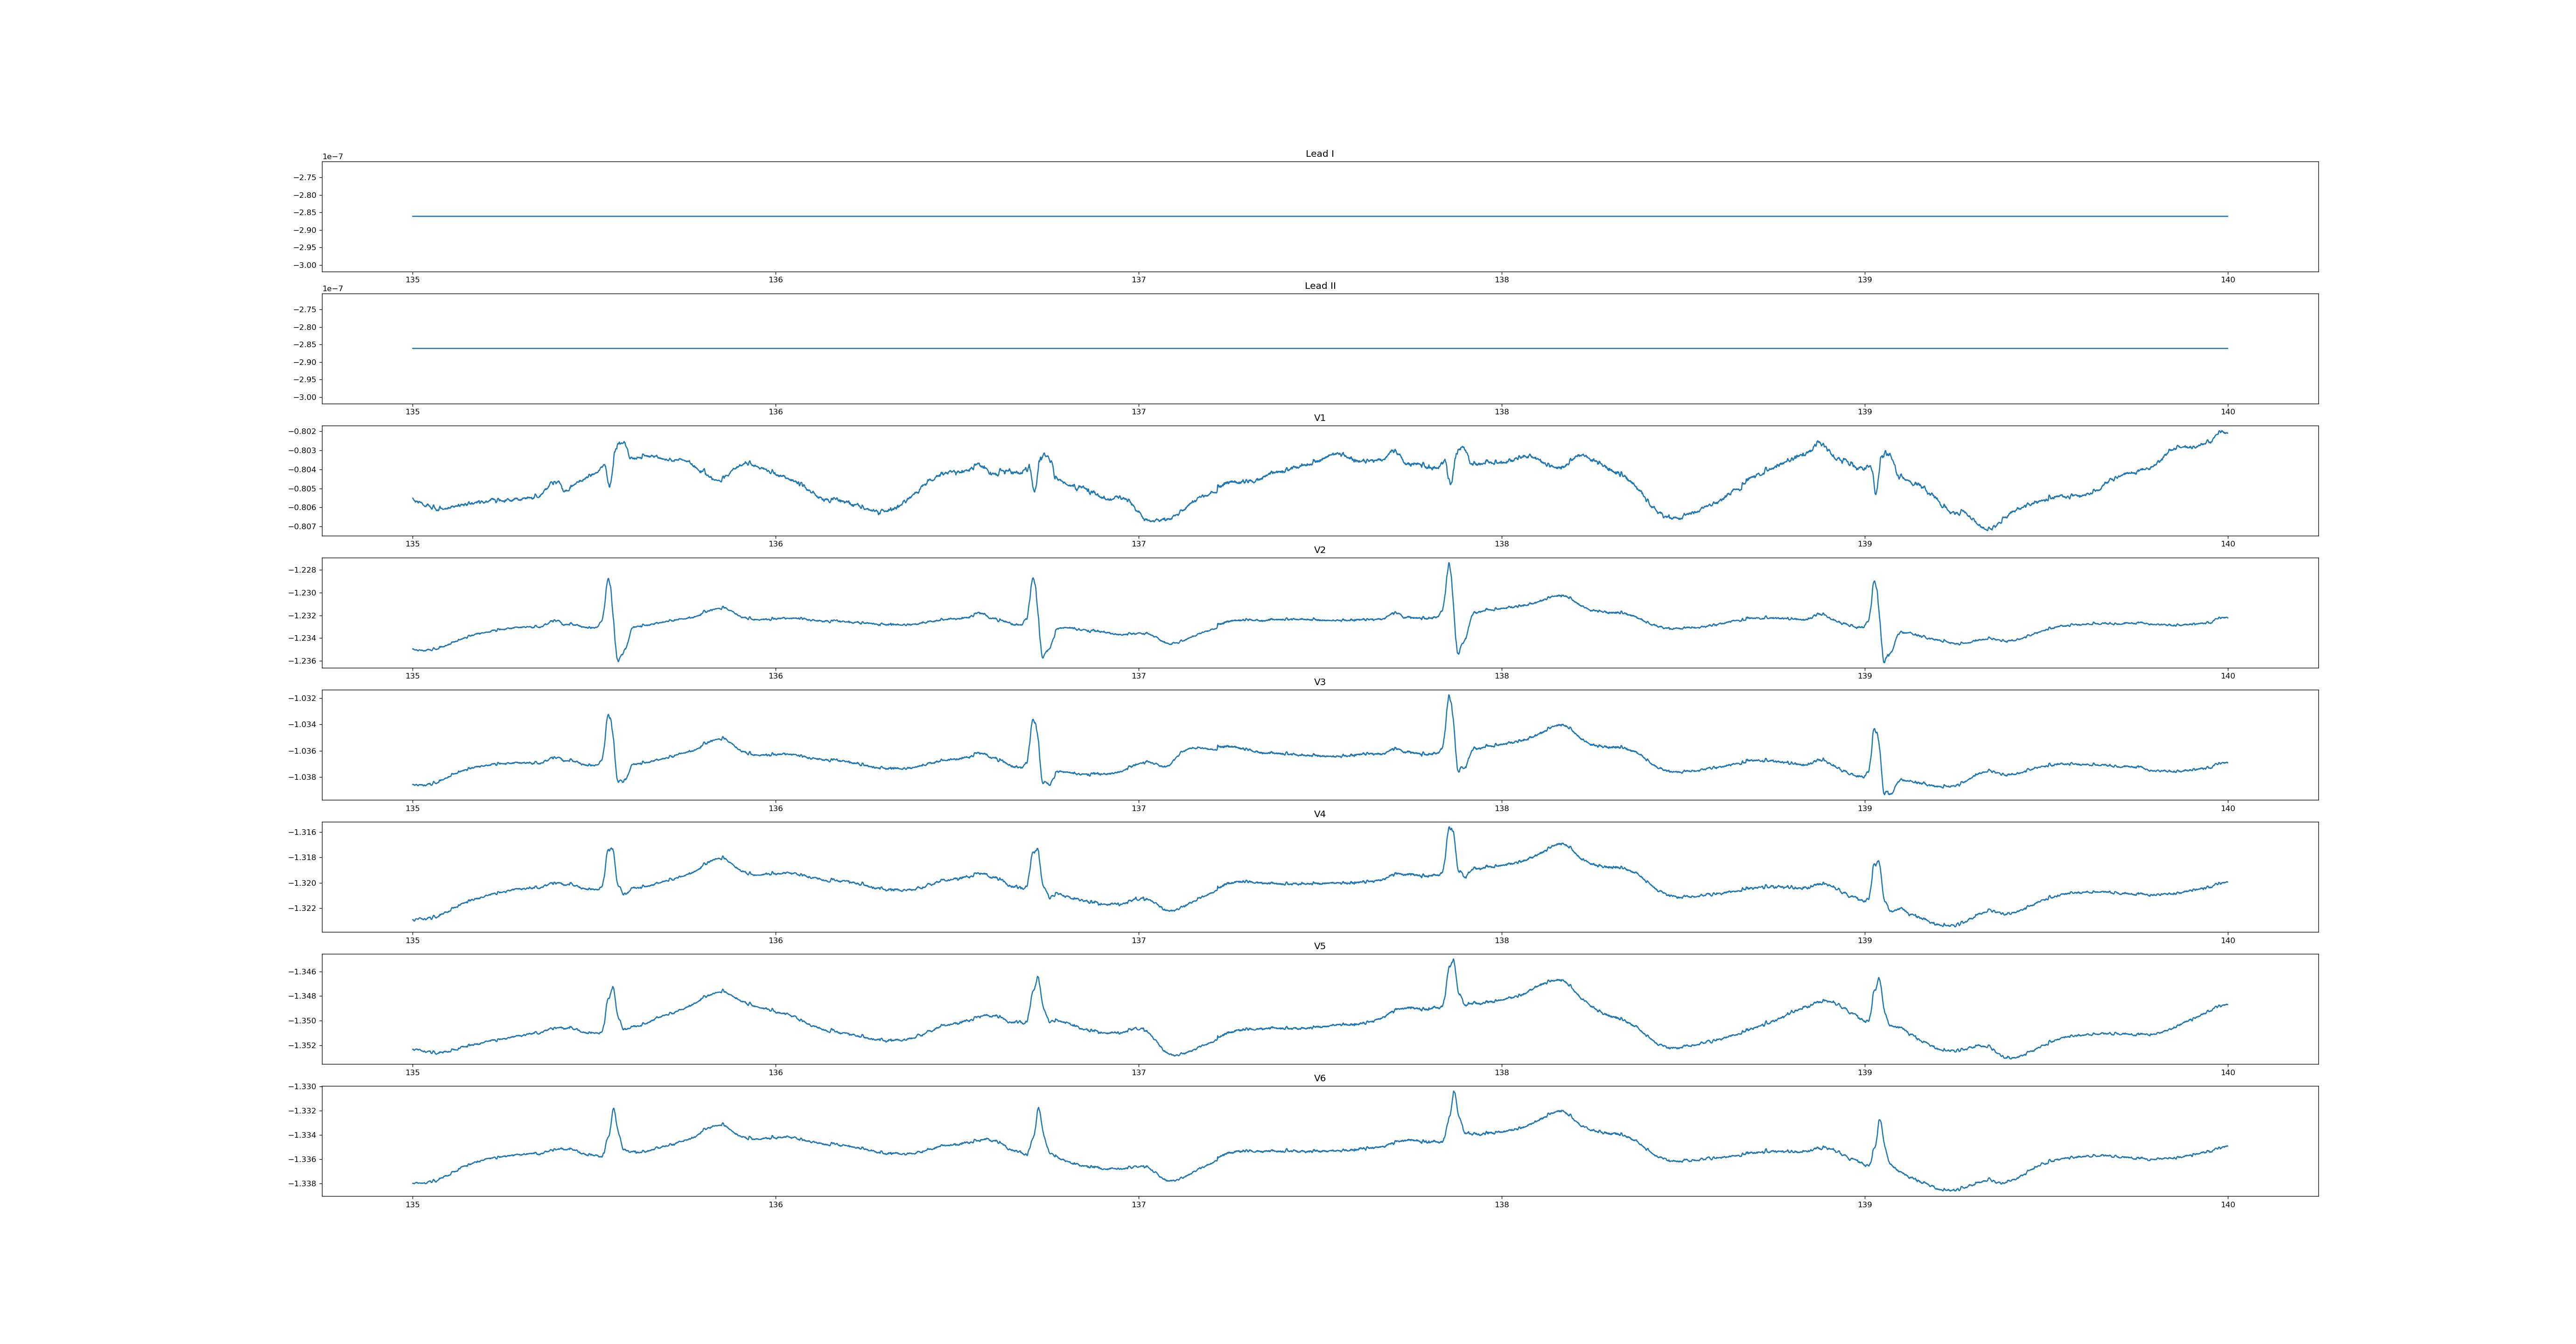Click the tallest QRS peak in V6 plot
Image resolution: width=2576 pixels, height=1344 pixels.
(x=1454, y=1092)
